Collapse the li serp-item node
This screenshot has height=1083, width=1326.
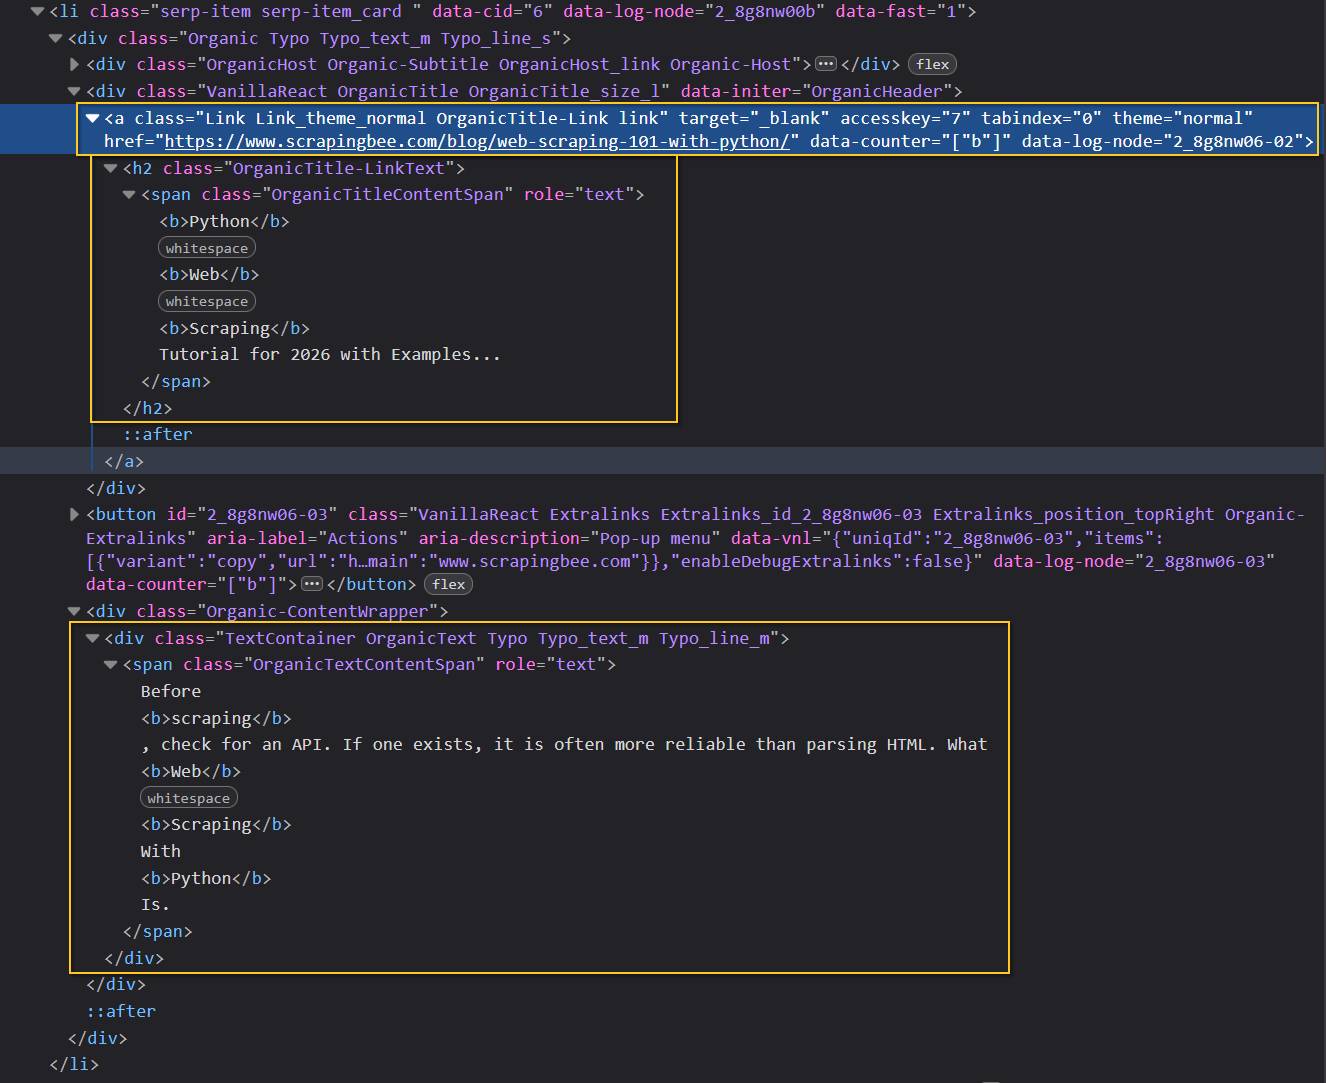coord(37,12)
